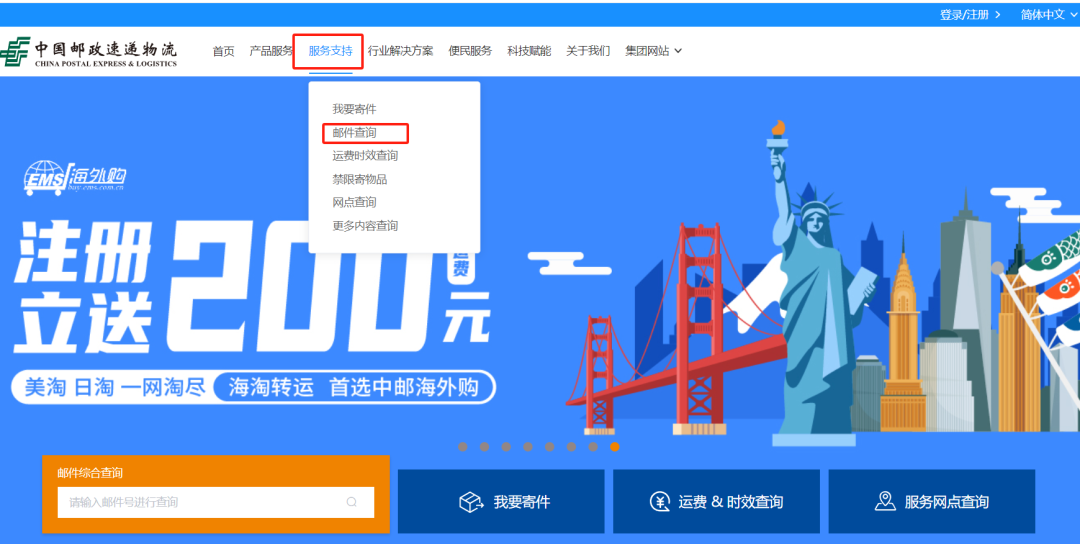Open the 便民服务 menu

tap(470, 51)
